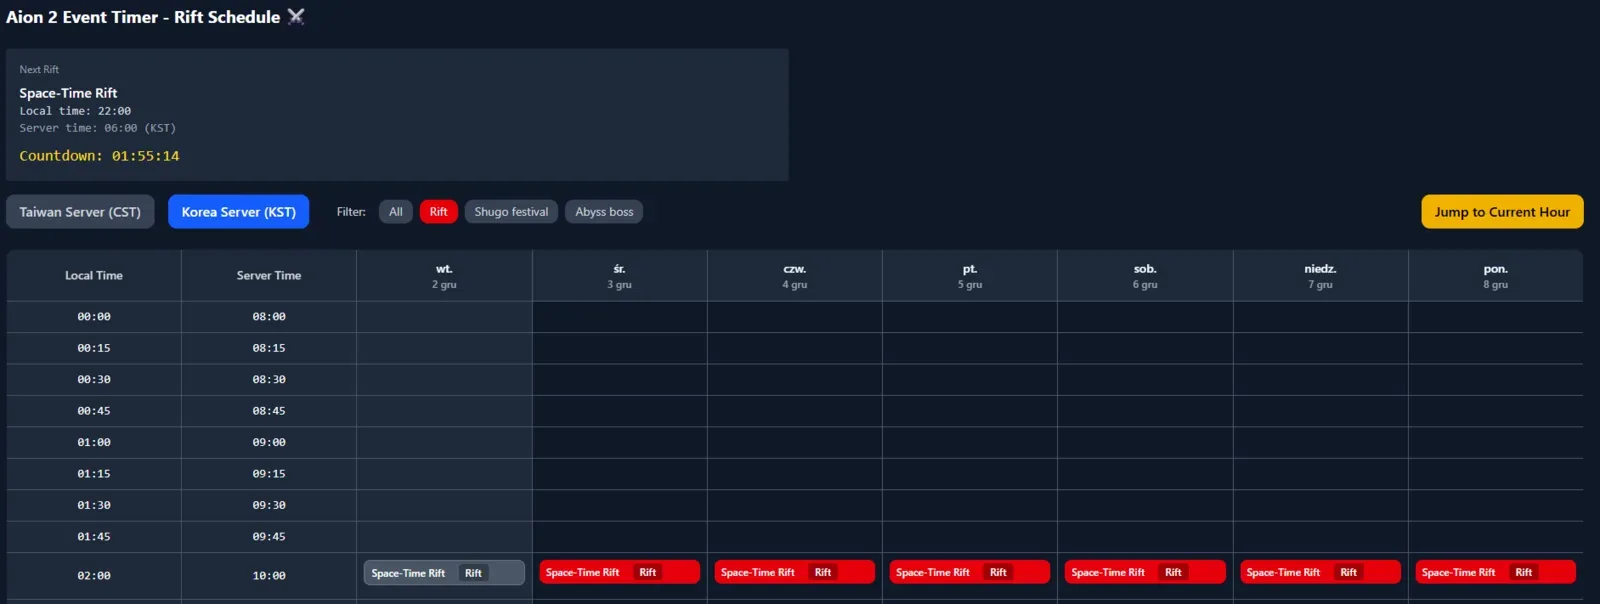
Task: Click local time 00:30 cell
Action: [x=94, y=380]
